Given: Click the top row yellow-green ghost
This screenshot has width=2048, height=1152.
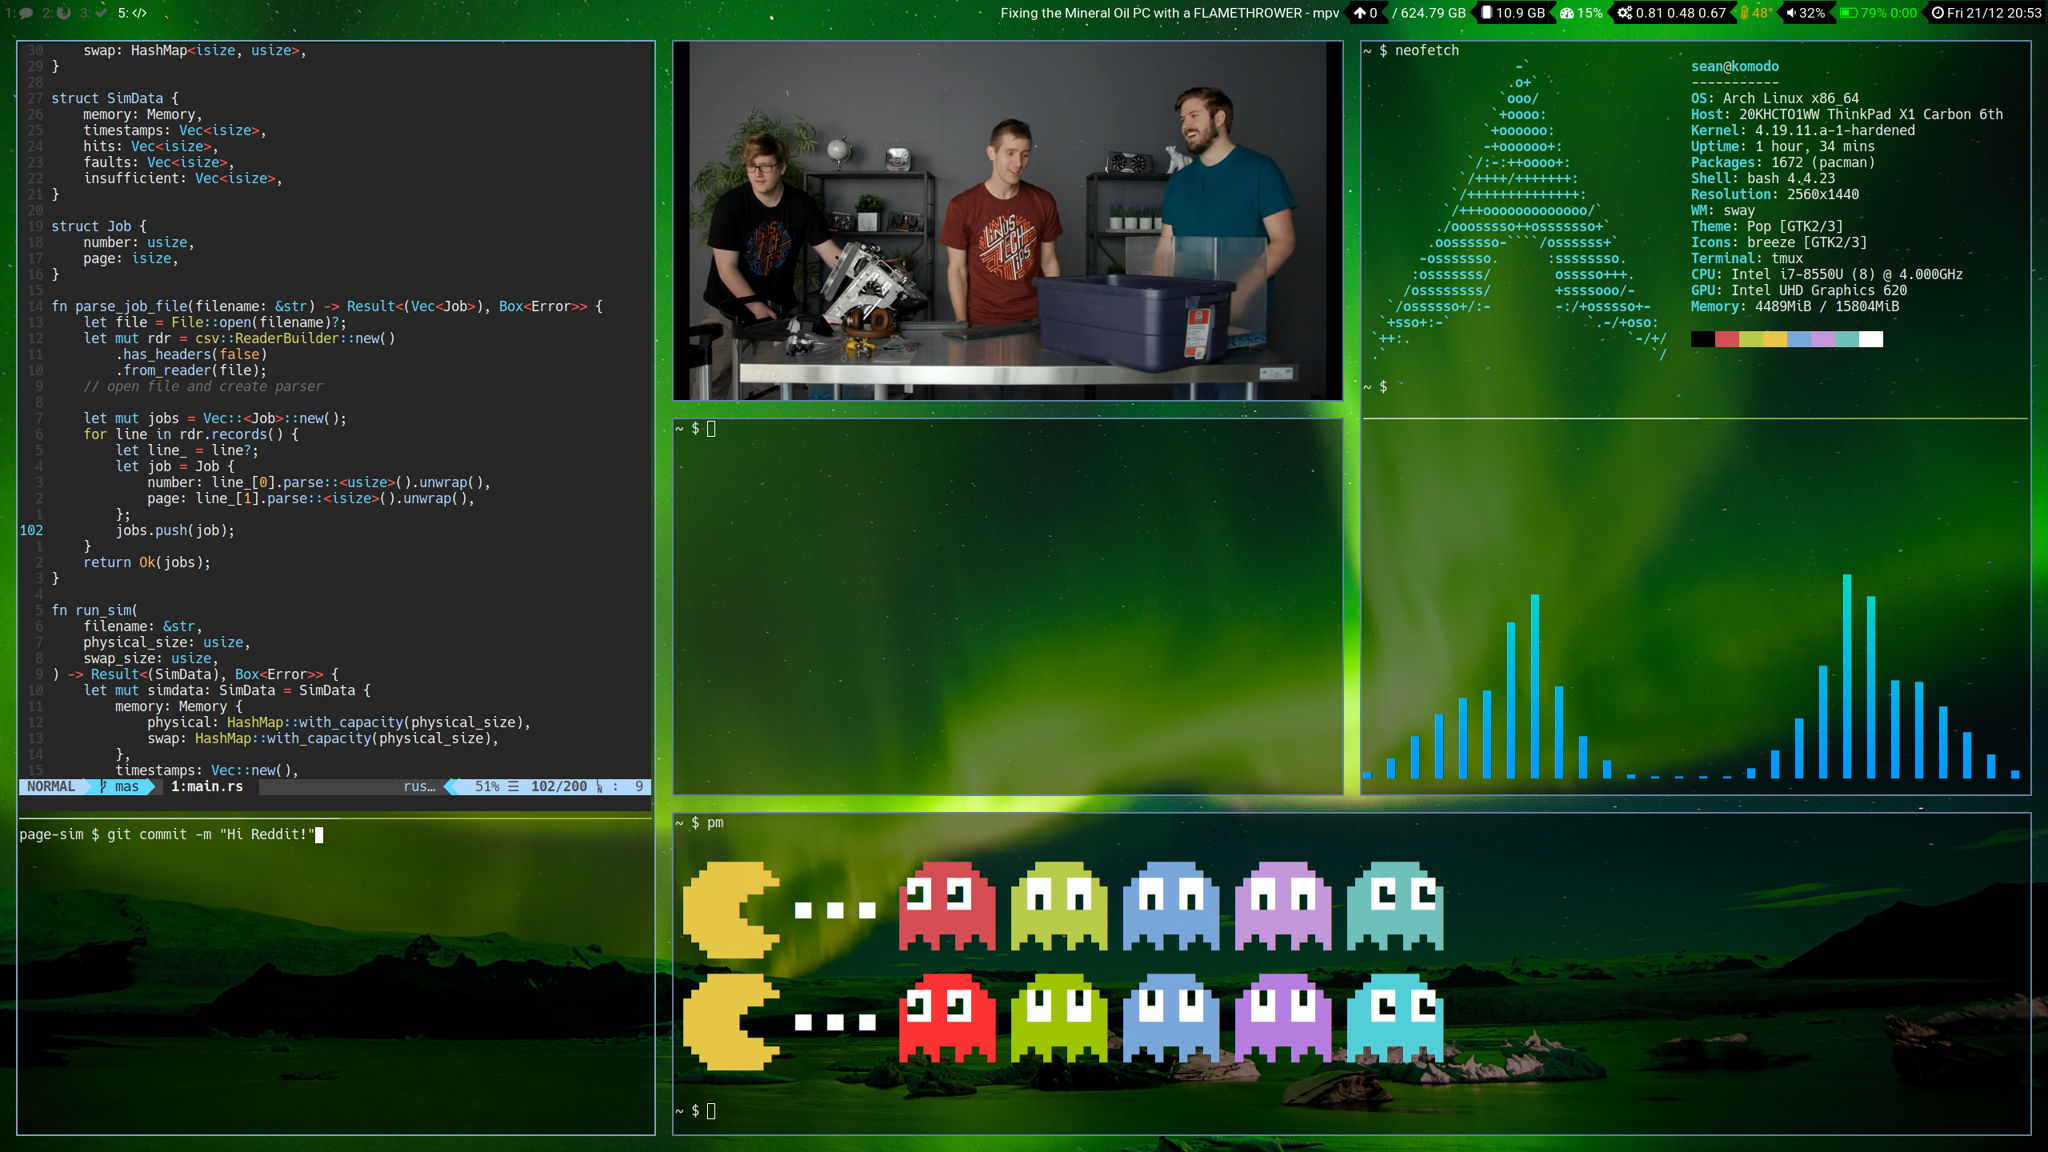Looking at the screenshot, I should pyautogui.click(x=1059, y=906).
